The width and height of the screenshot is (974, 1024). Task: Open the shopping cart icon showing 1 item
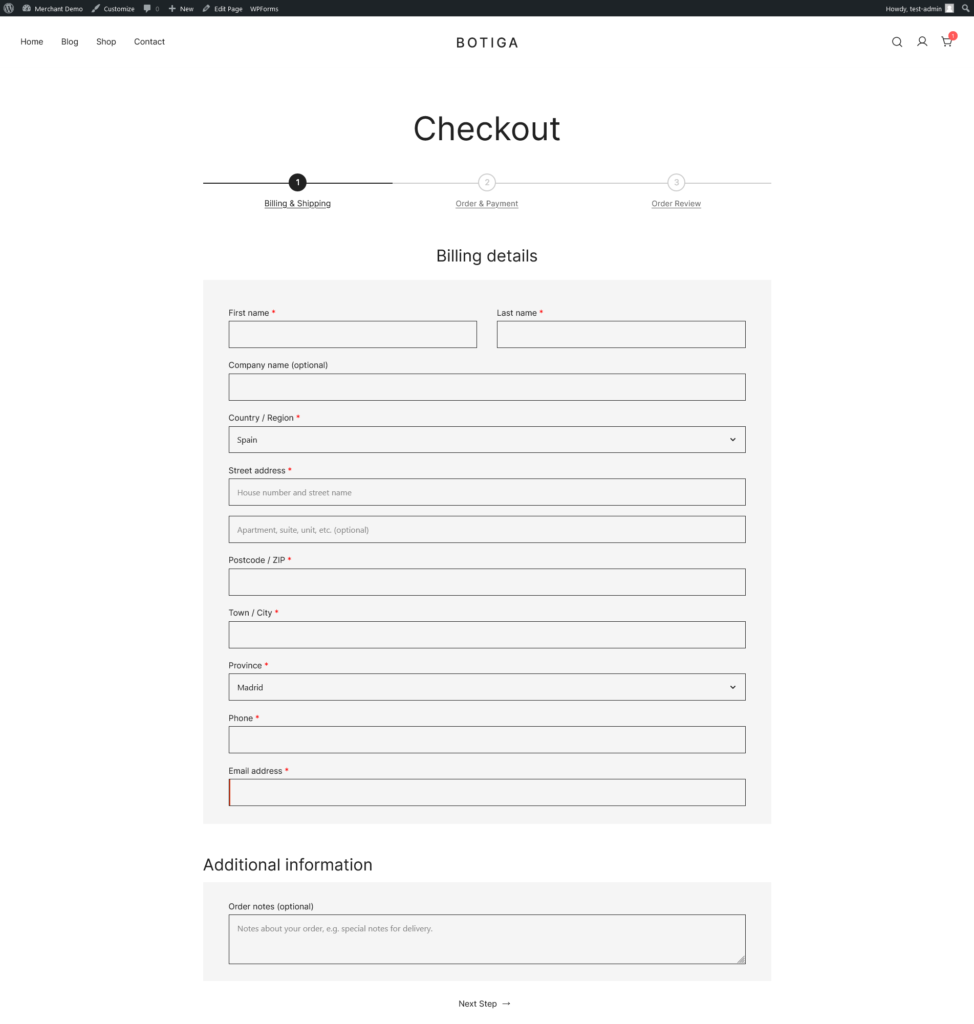tap(945, 43)
